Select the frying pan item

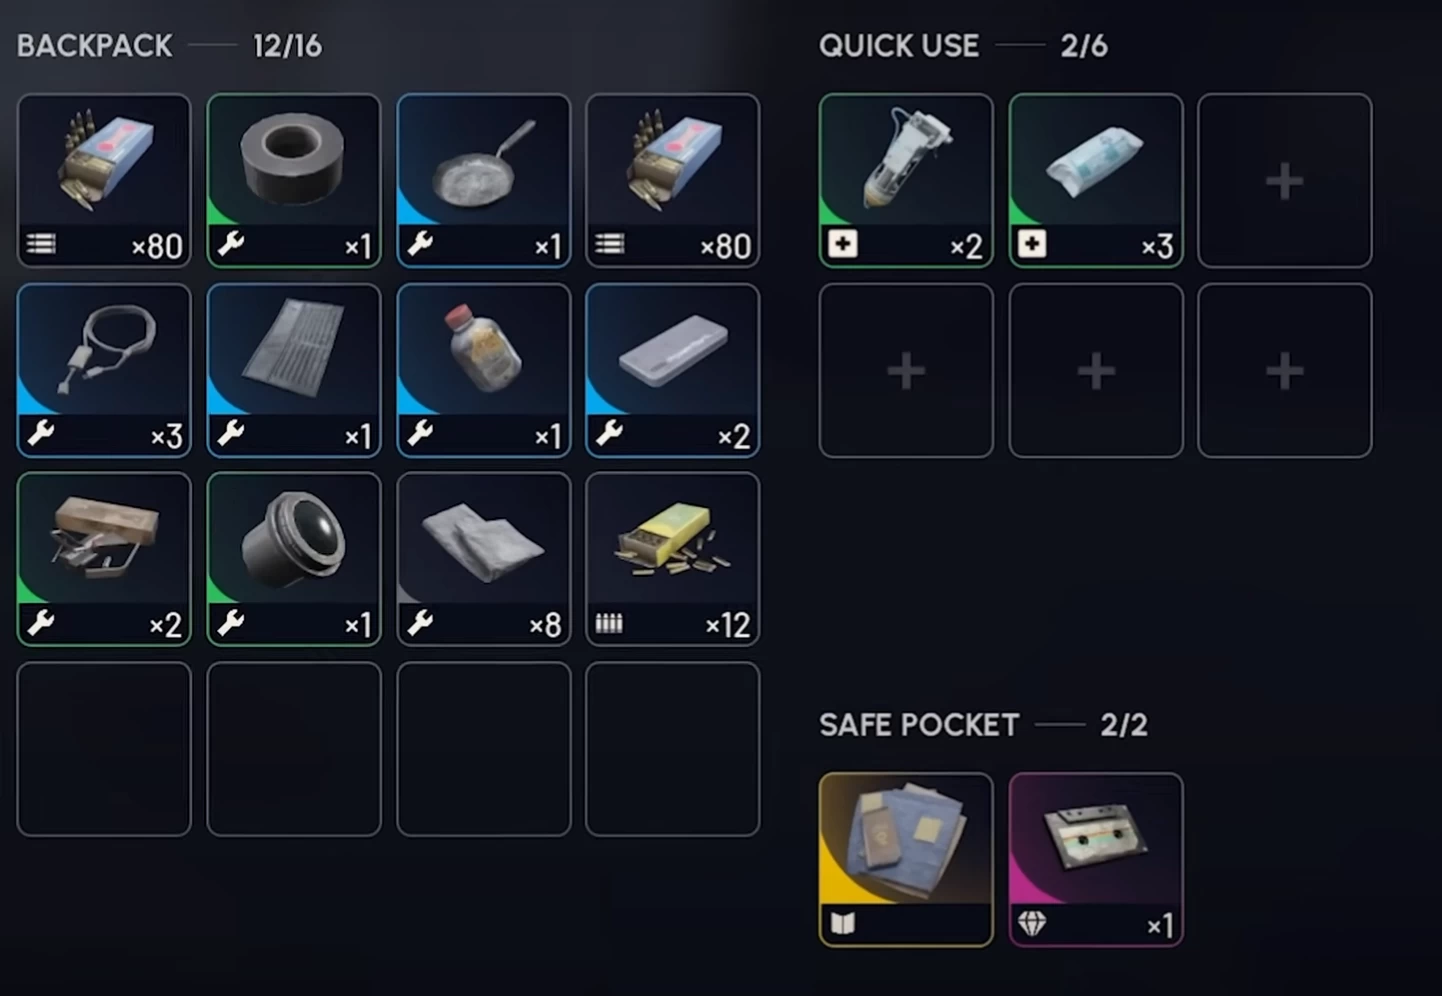coord(484,181)
